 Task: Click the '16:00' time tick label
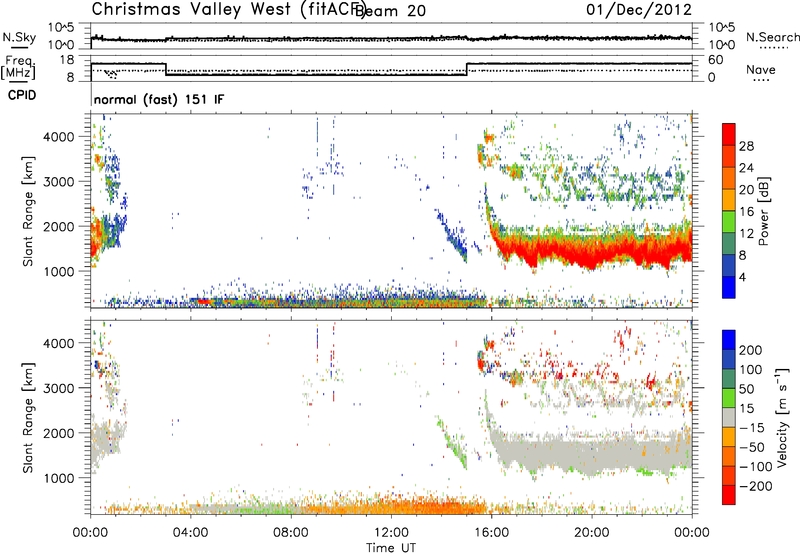(x=491, y=533)
